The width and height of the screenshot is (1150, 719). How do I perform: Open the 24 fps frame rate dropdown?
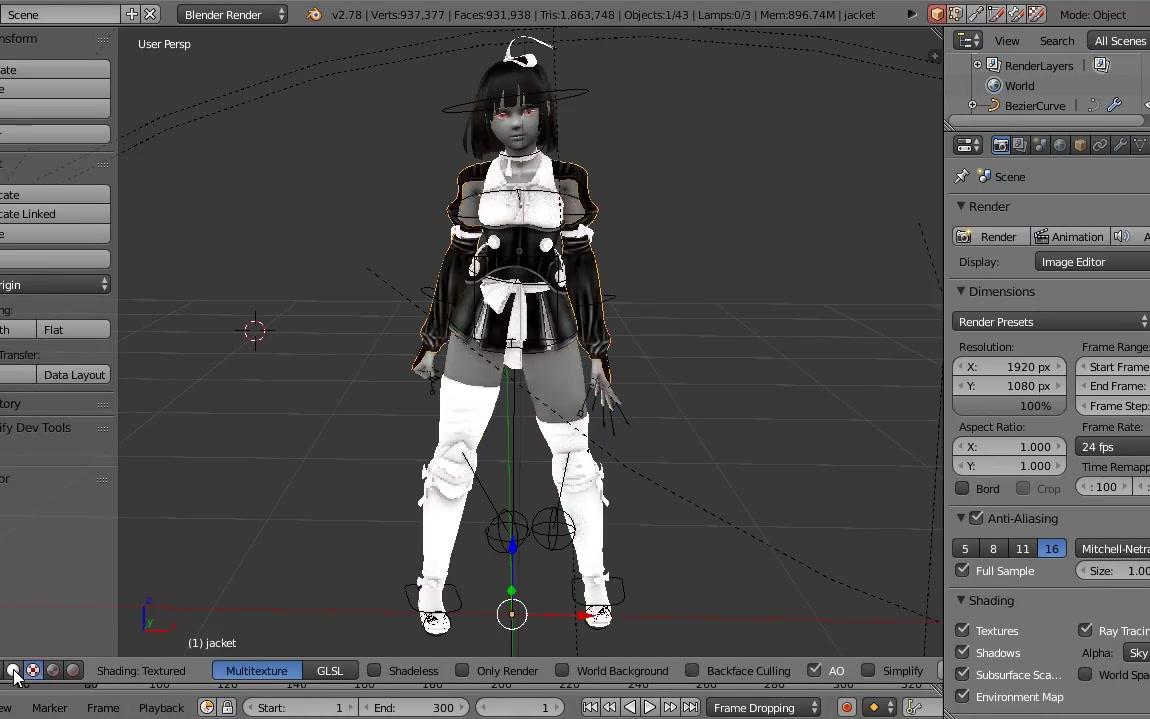[x=1113, y=446]
